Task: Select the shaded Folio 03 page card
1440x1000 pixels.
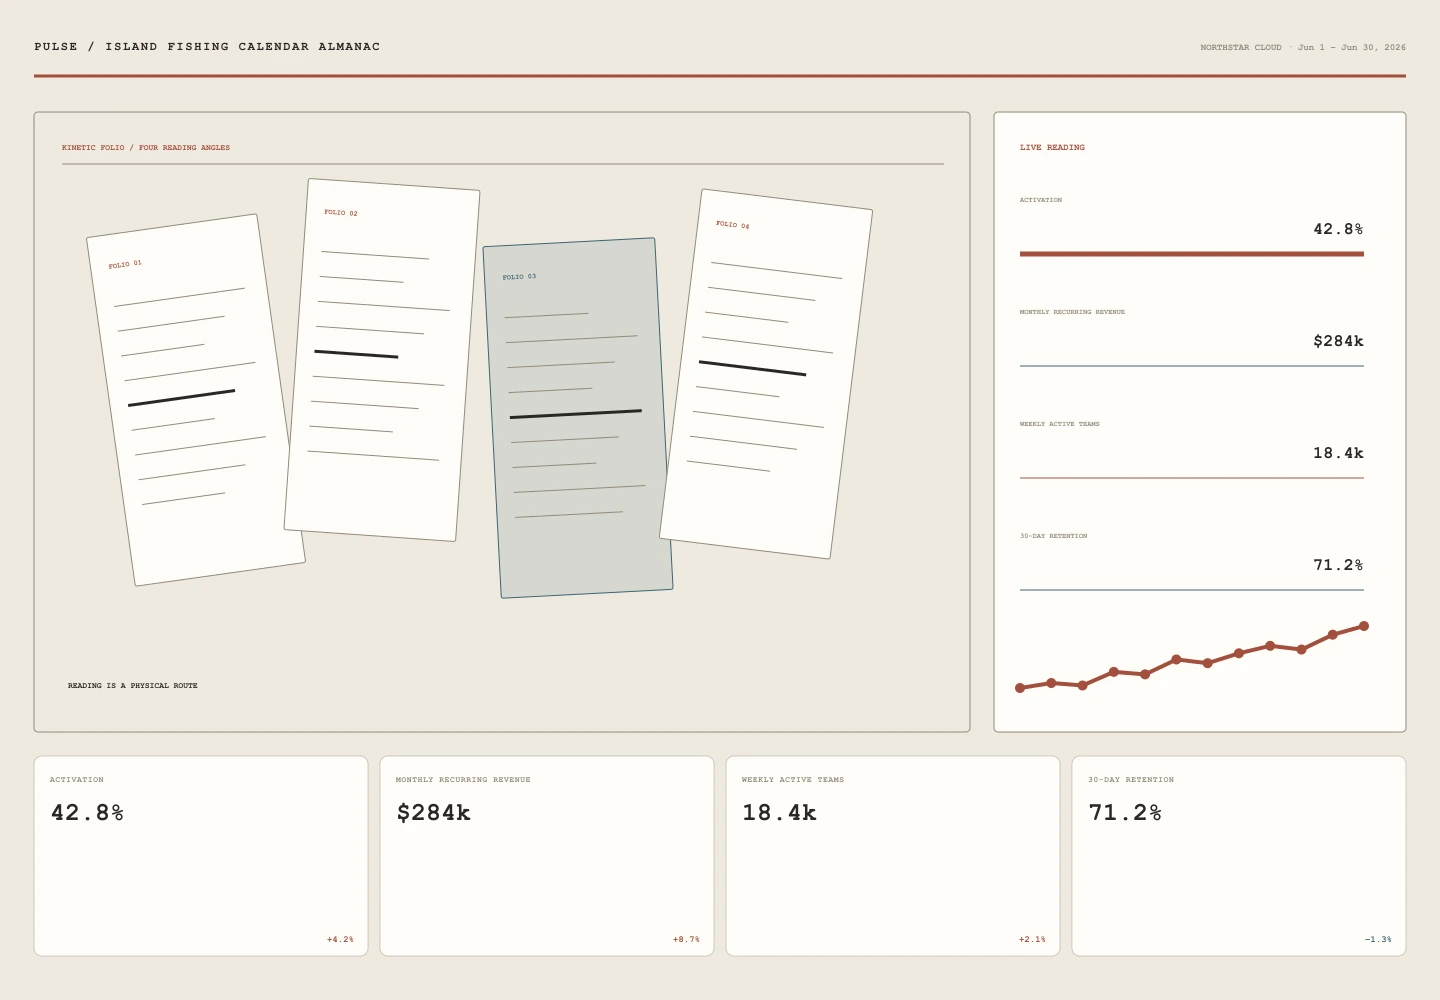Action: coord(578,418)
